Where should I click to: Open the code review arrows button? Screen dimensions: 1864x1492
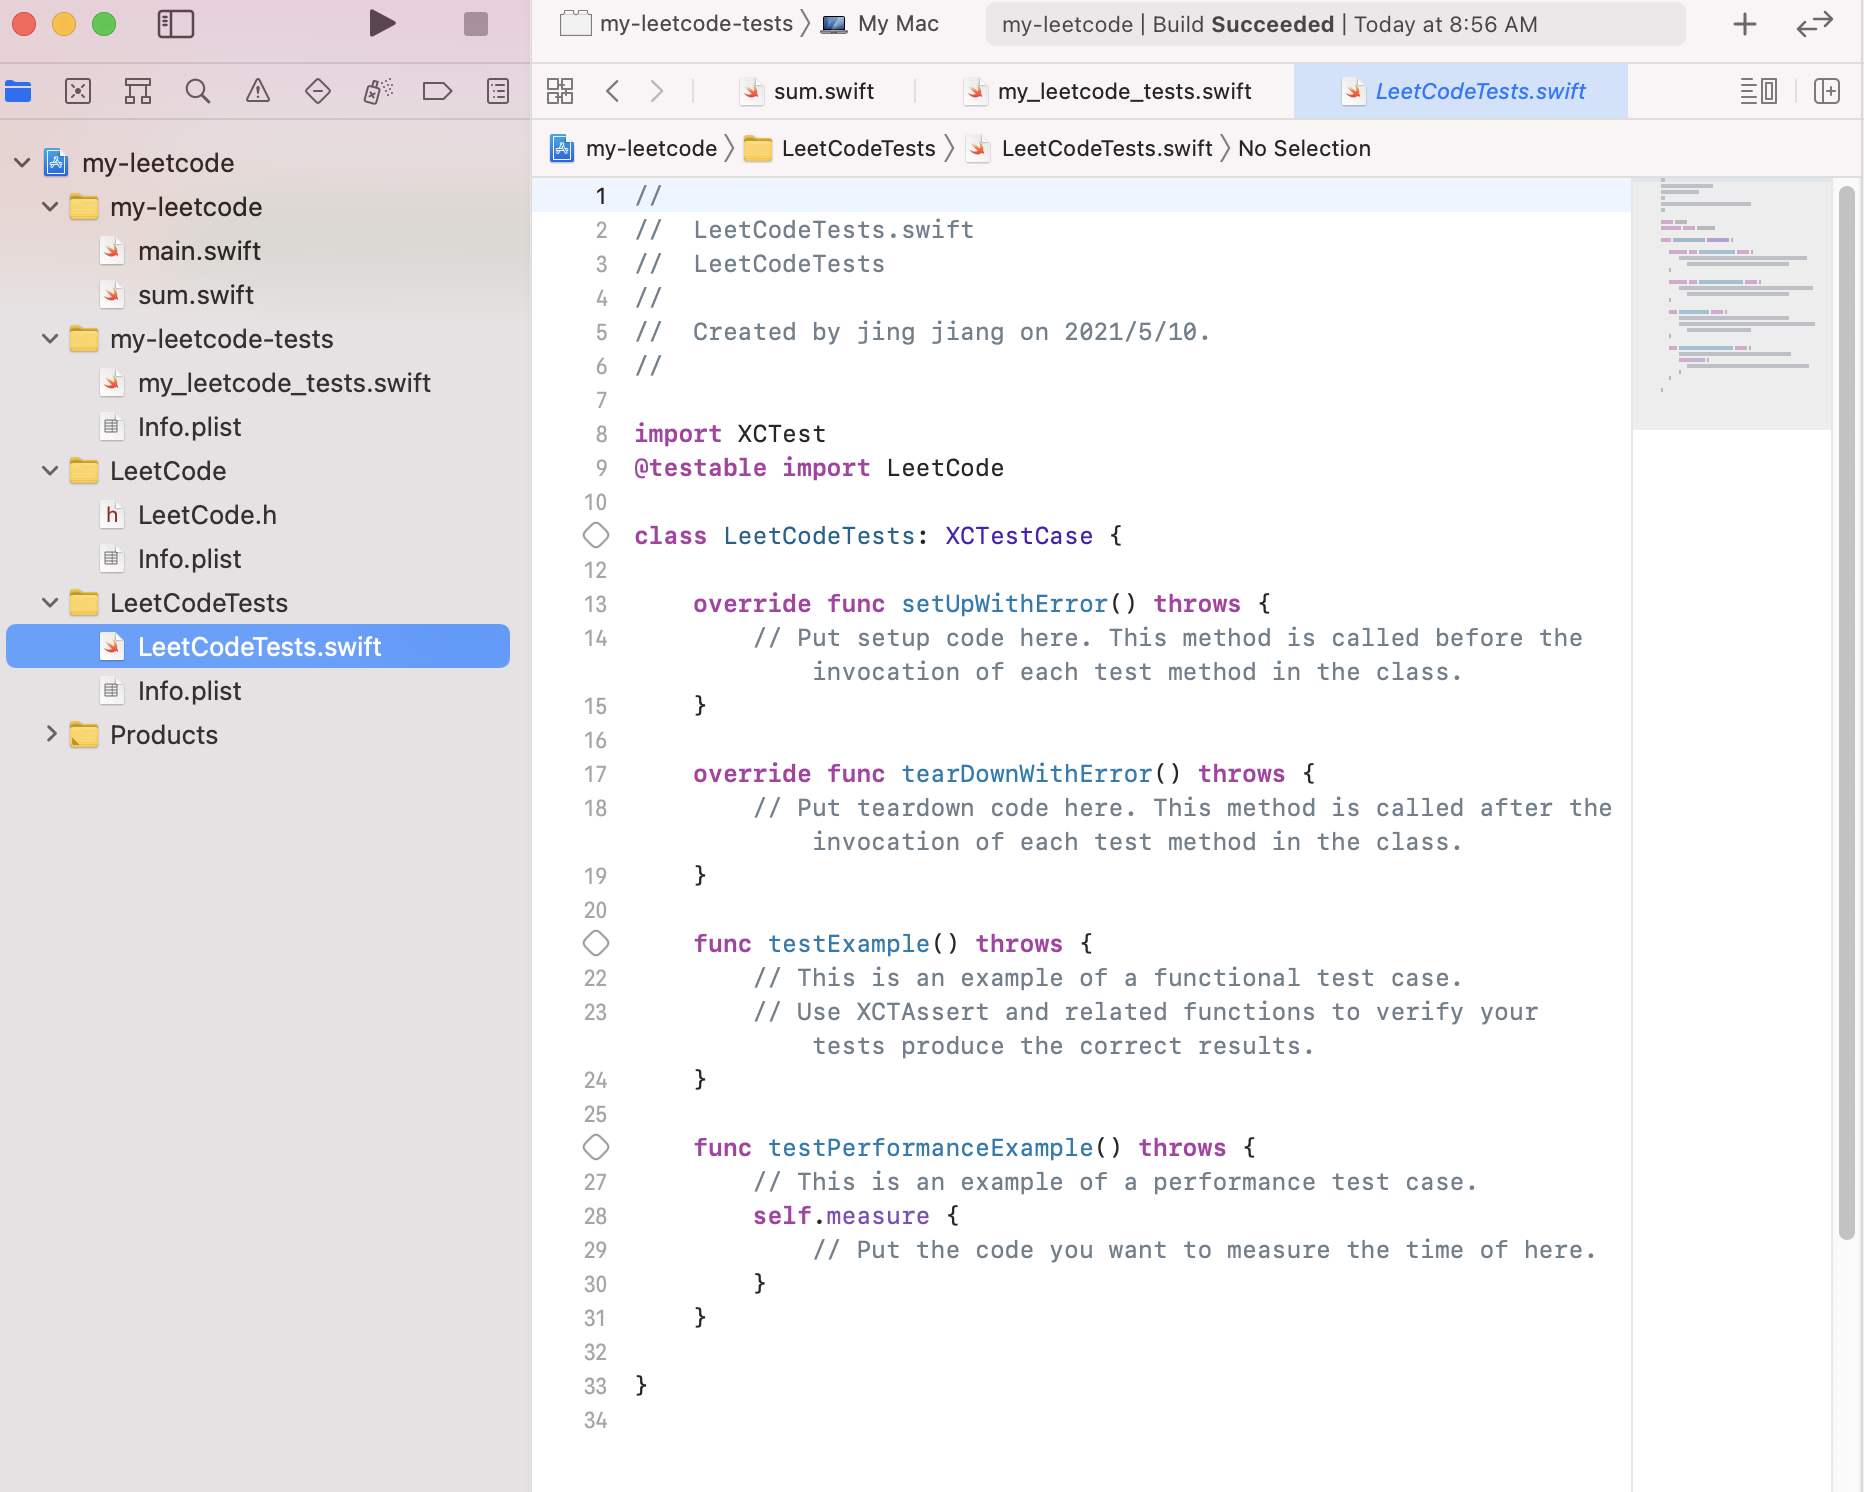click(x=1815, y=24)
